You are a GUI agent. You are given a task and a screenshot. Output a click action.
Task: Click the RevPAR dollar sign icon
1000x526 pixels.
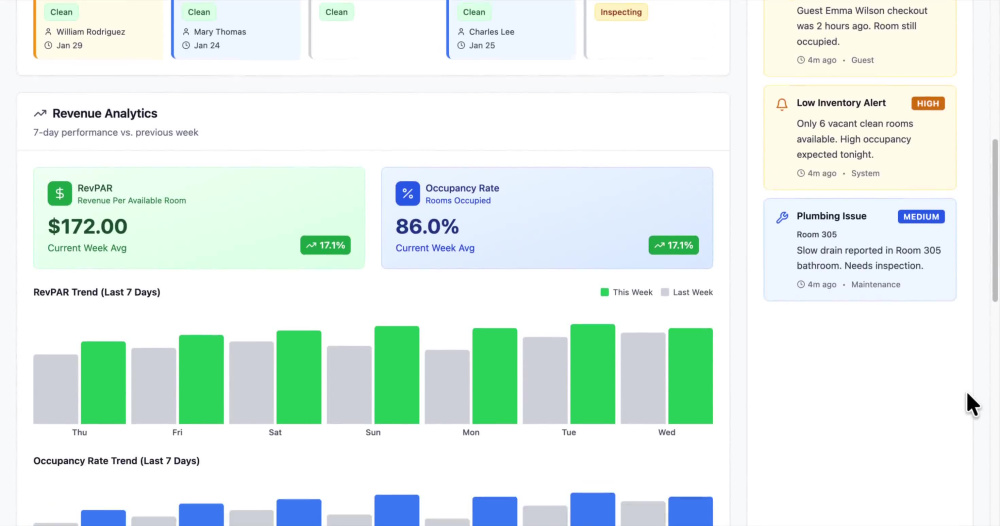pyautogui.click(x=59, y=193)
